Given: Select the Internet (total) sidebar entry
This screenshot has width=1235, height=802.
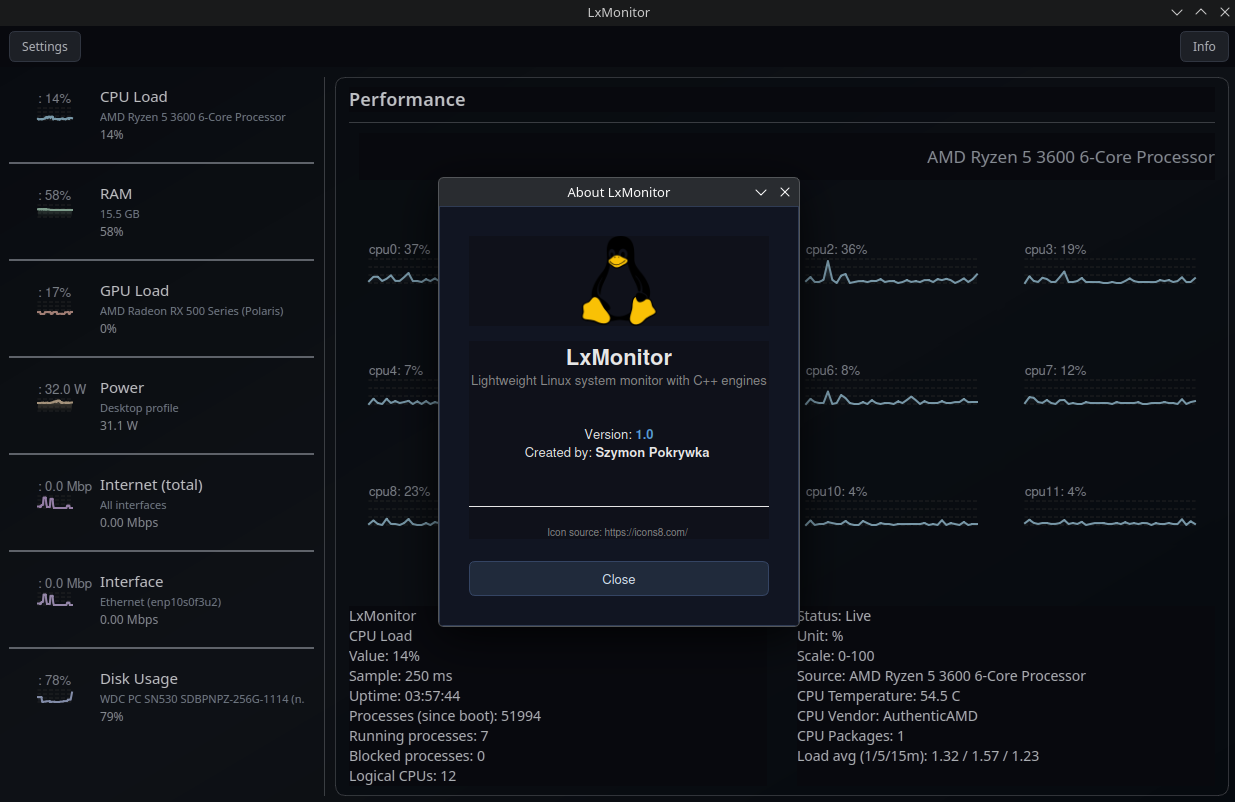Looking at the screenshot, I should click(x=162, y=503).
